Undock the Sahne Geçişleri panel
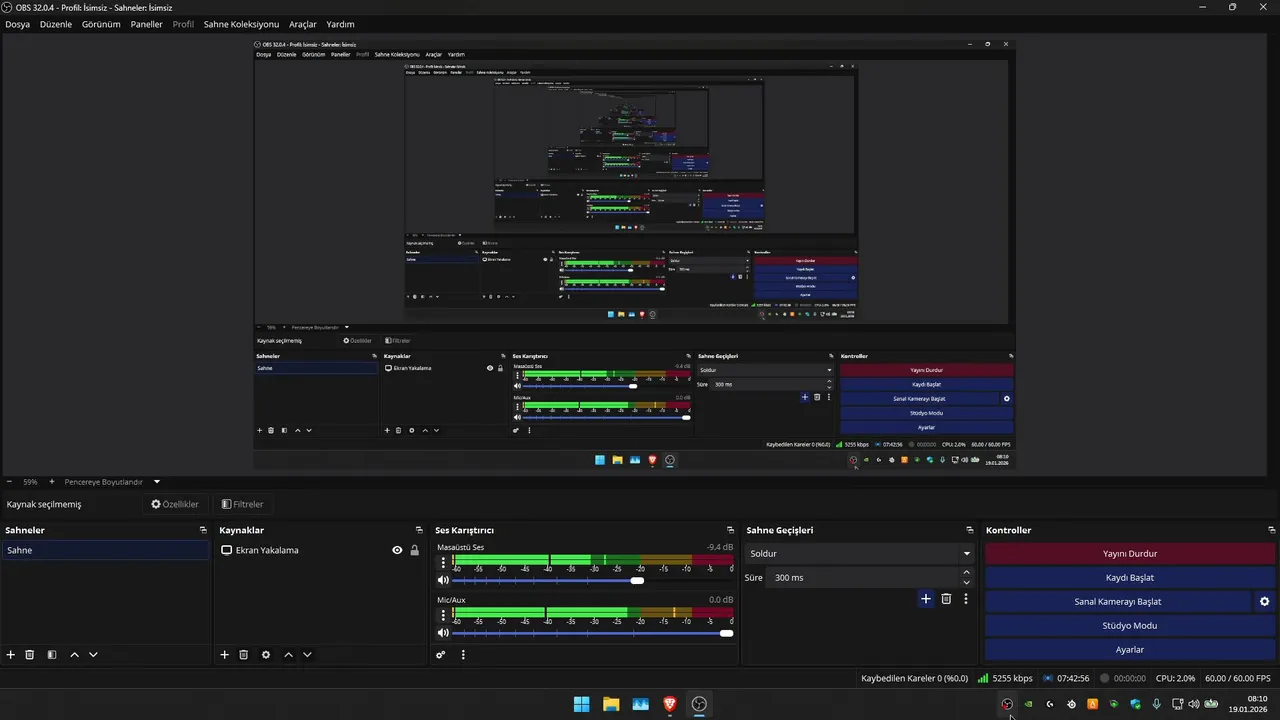This screenshot has width=1280, height=720. pyautogui.click(x=970, y=530)
